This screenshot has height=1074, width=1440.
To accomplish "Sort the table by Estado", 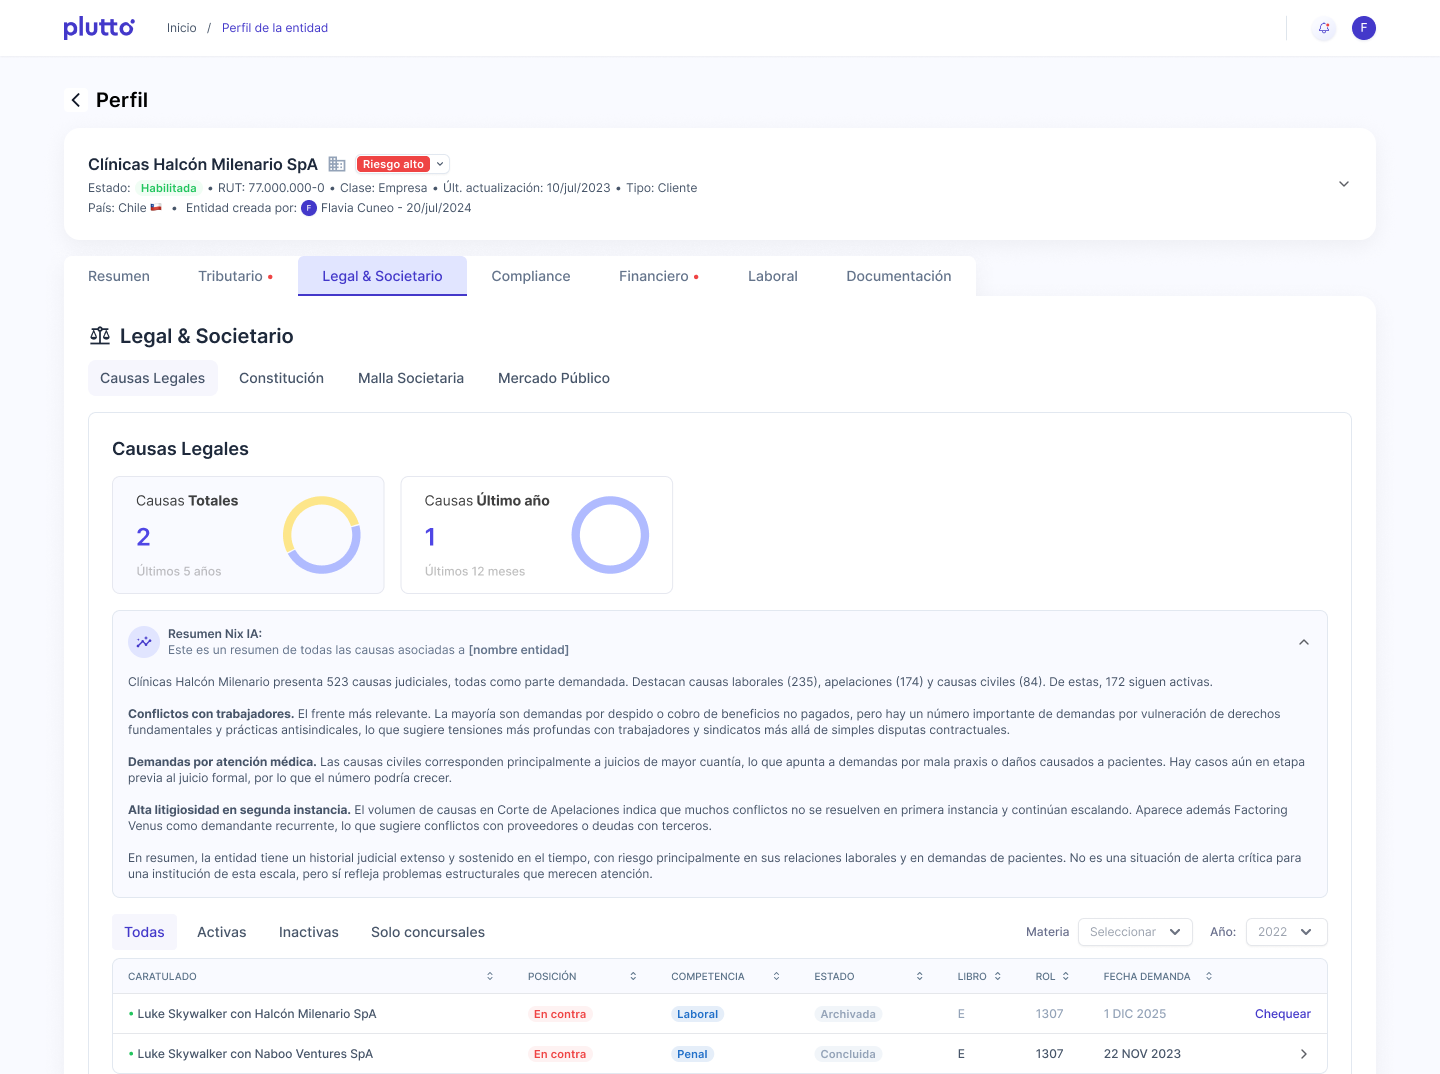I will click(x=920, y=976).
